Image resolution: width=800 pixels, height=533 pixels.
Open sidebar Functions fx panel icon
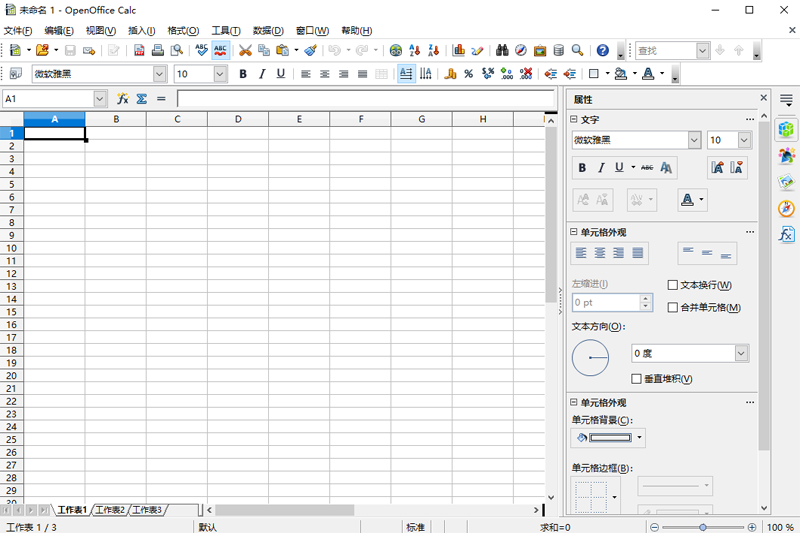tap(786, 234)
